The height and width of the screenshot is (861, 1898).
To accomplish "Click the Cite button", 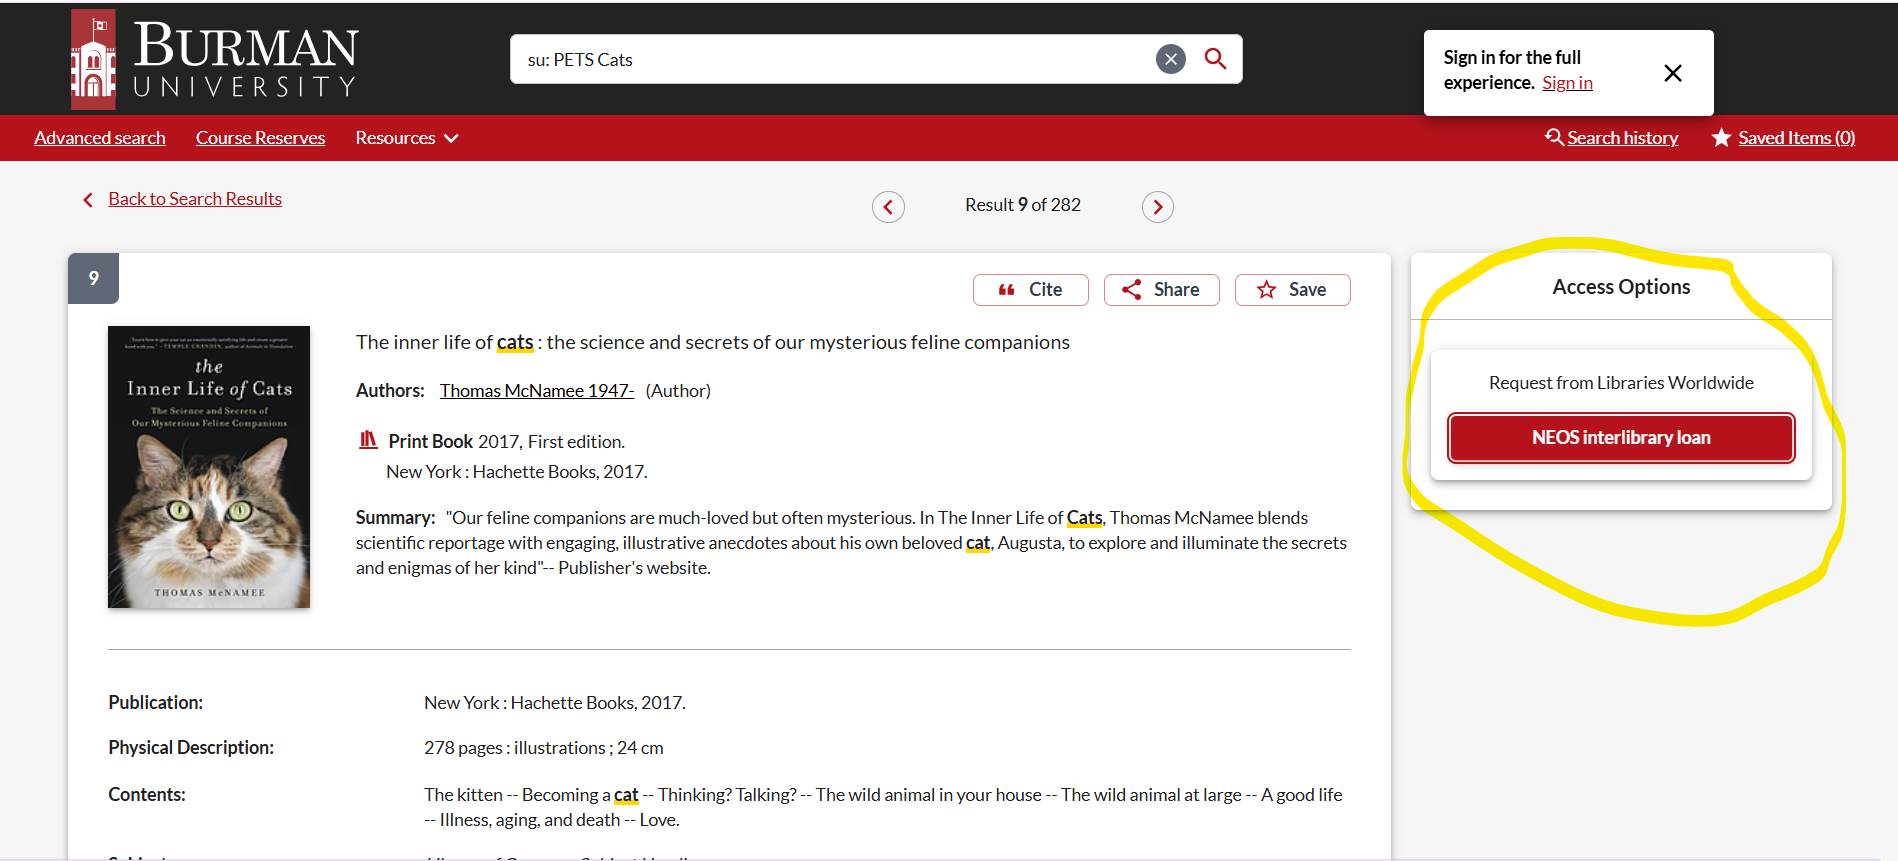I will coord(1030,290).
